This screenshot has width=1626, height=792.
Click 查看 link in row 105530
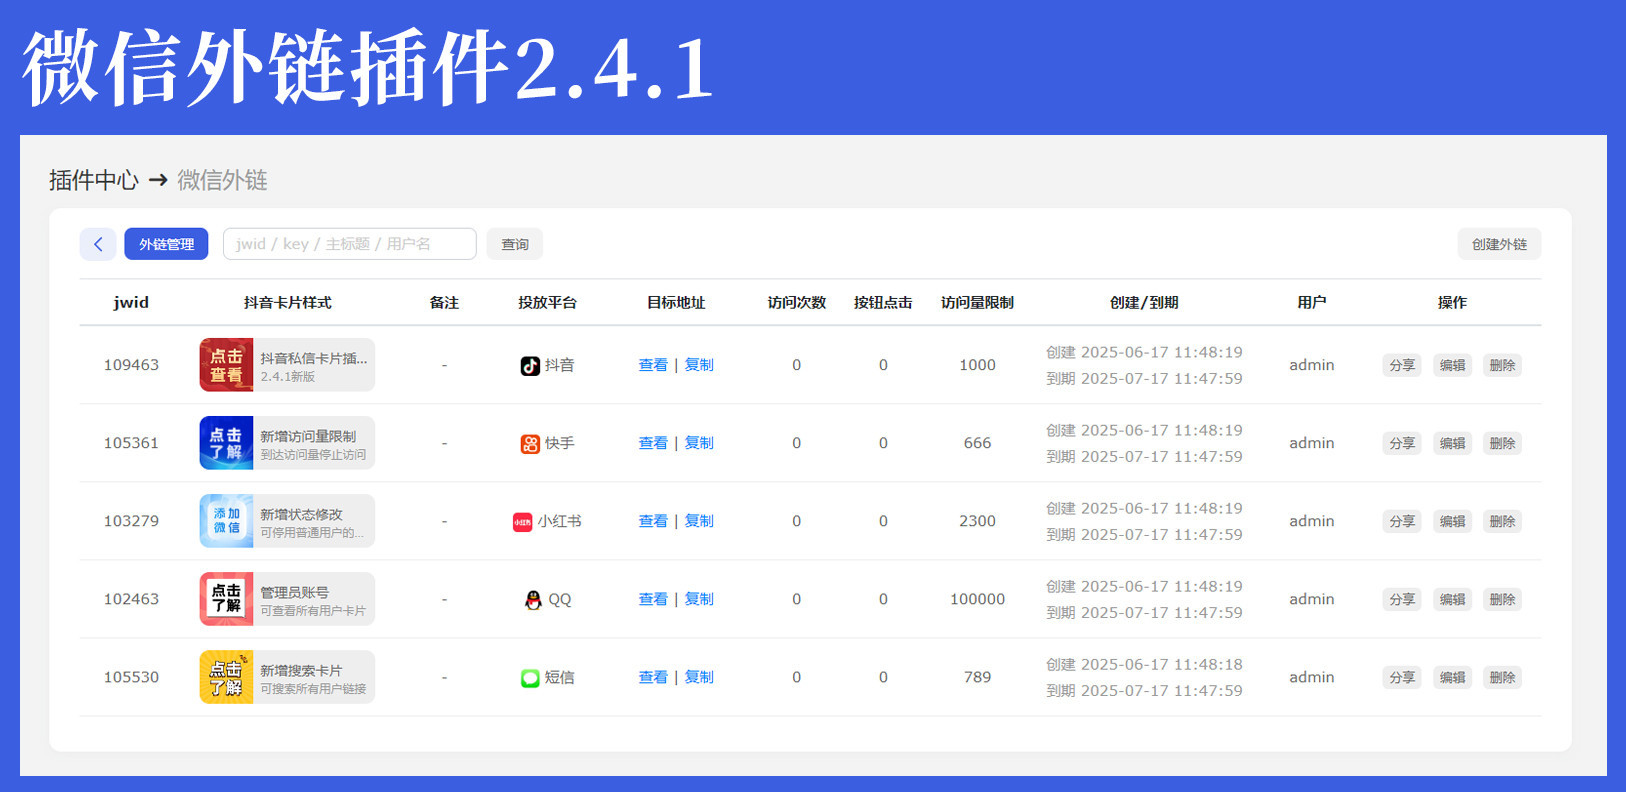(653, 677)
